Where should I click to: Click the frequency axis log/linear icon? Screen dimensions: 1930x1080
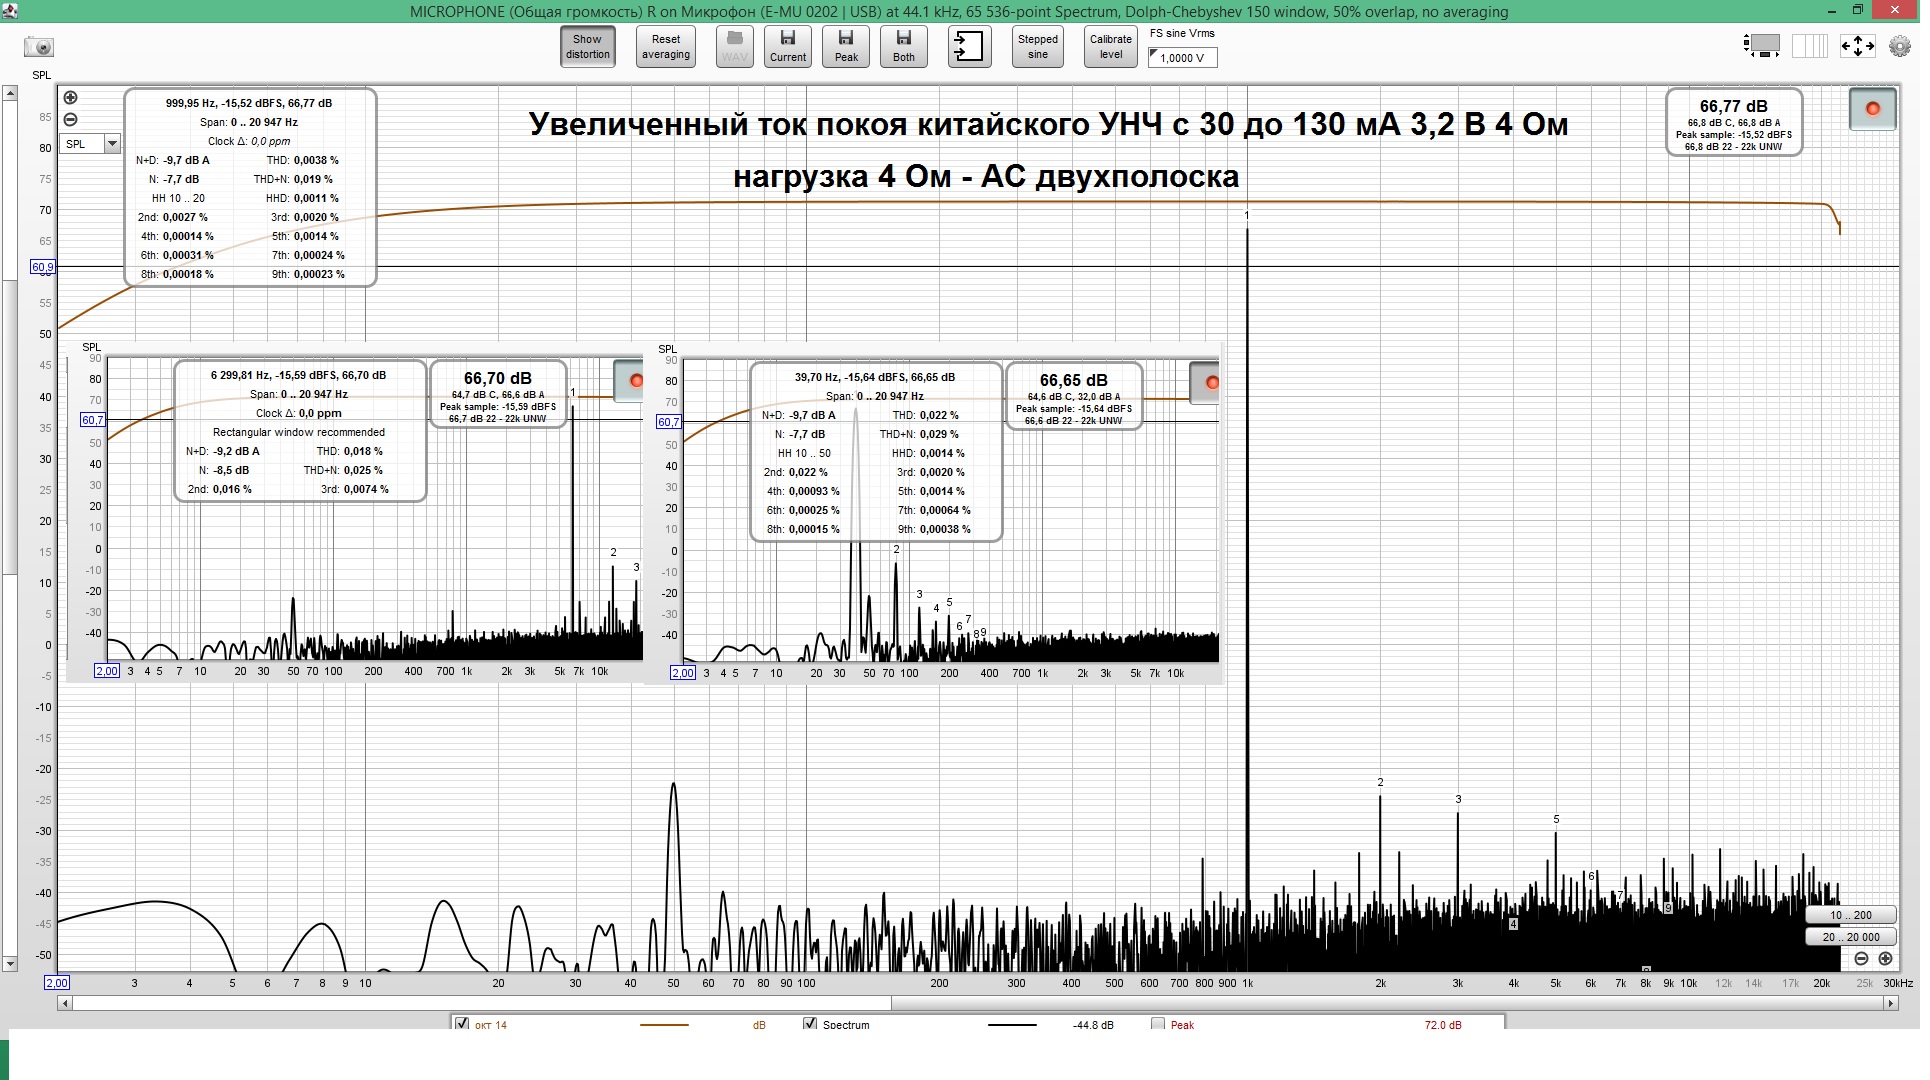click(x=1809, y=46)
